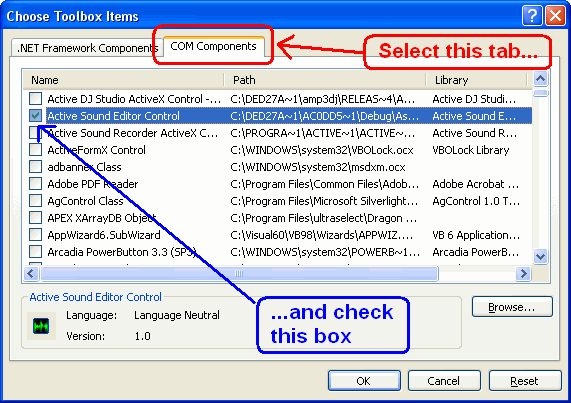Uncheck the Active Sound Editor Control checkbox
The width and height of the screenshot is (571, 403).
click(x=35, y=116)
